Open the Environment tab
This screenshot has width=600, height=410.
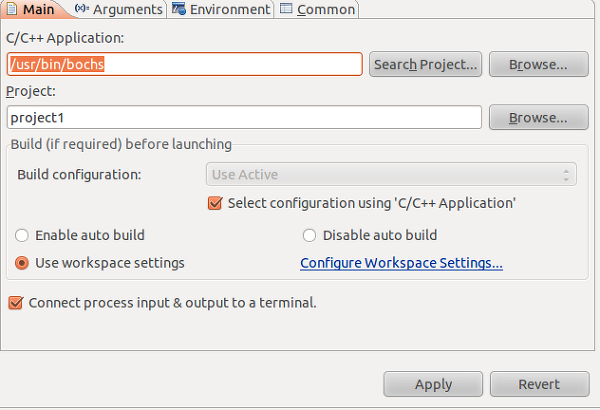221,9
